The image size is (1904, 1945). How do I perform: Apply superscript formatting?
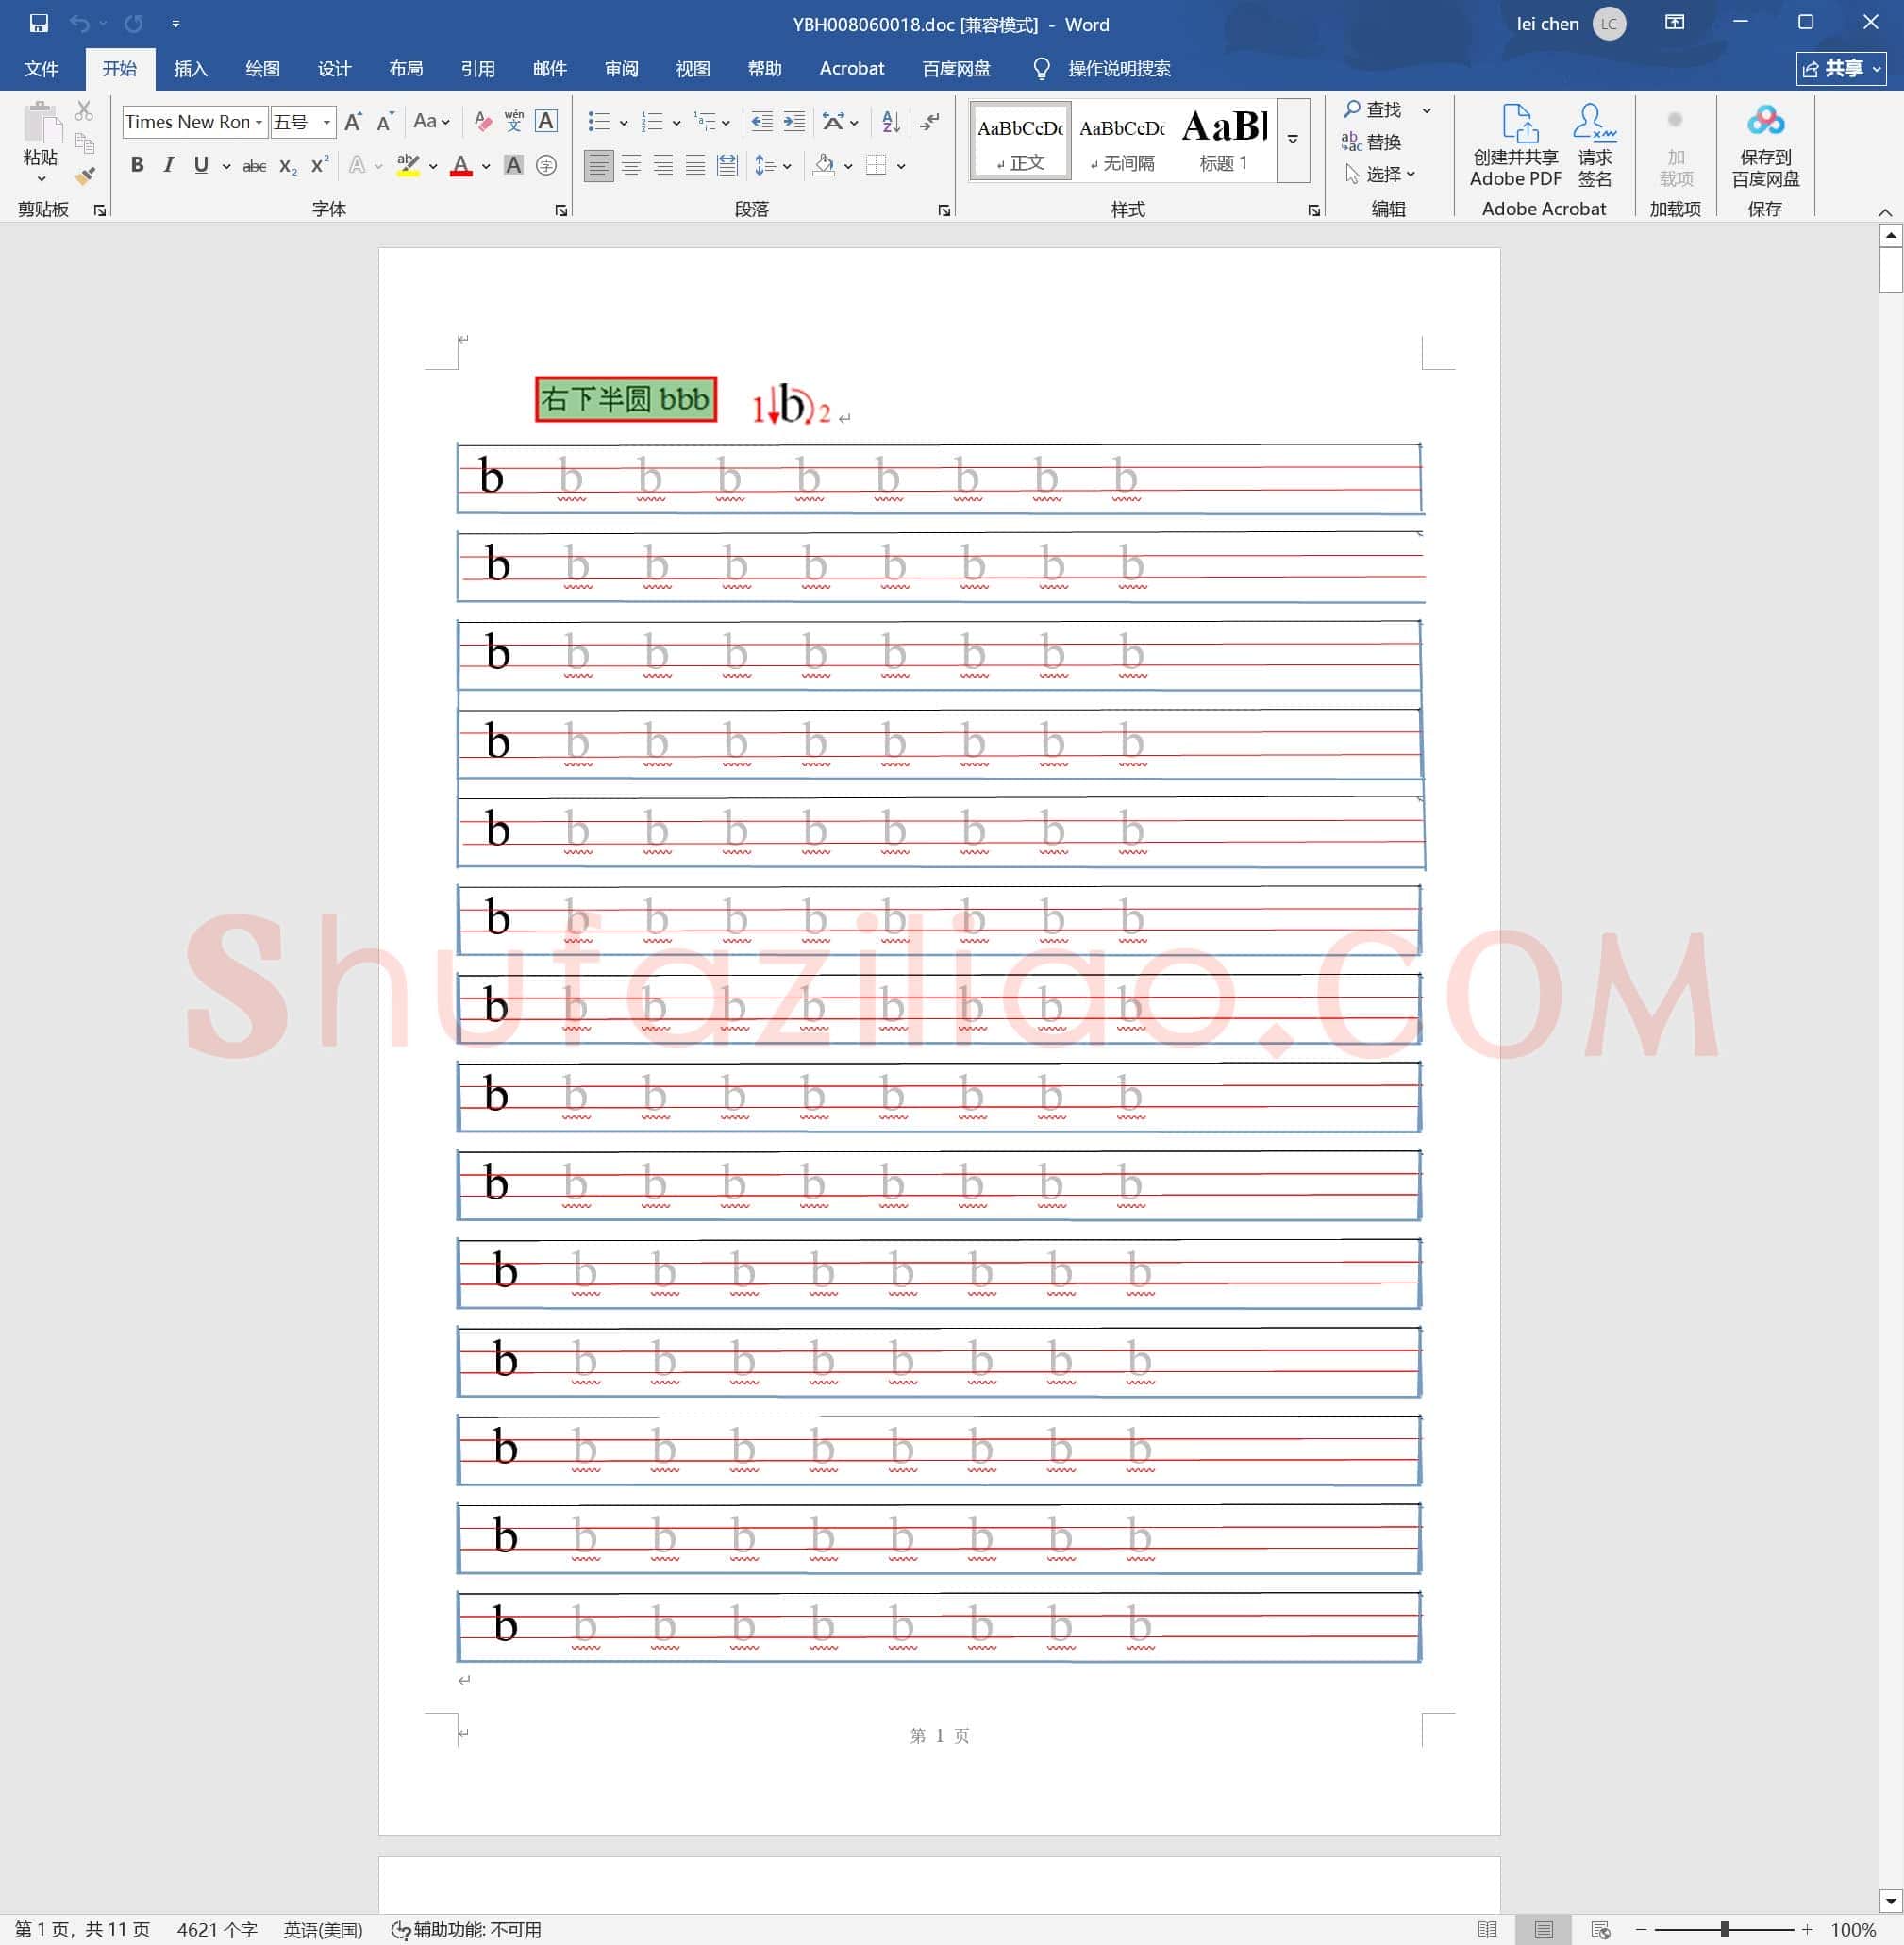320,166
